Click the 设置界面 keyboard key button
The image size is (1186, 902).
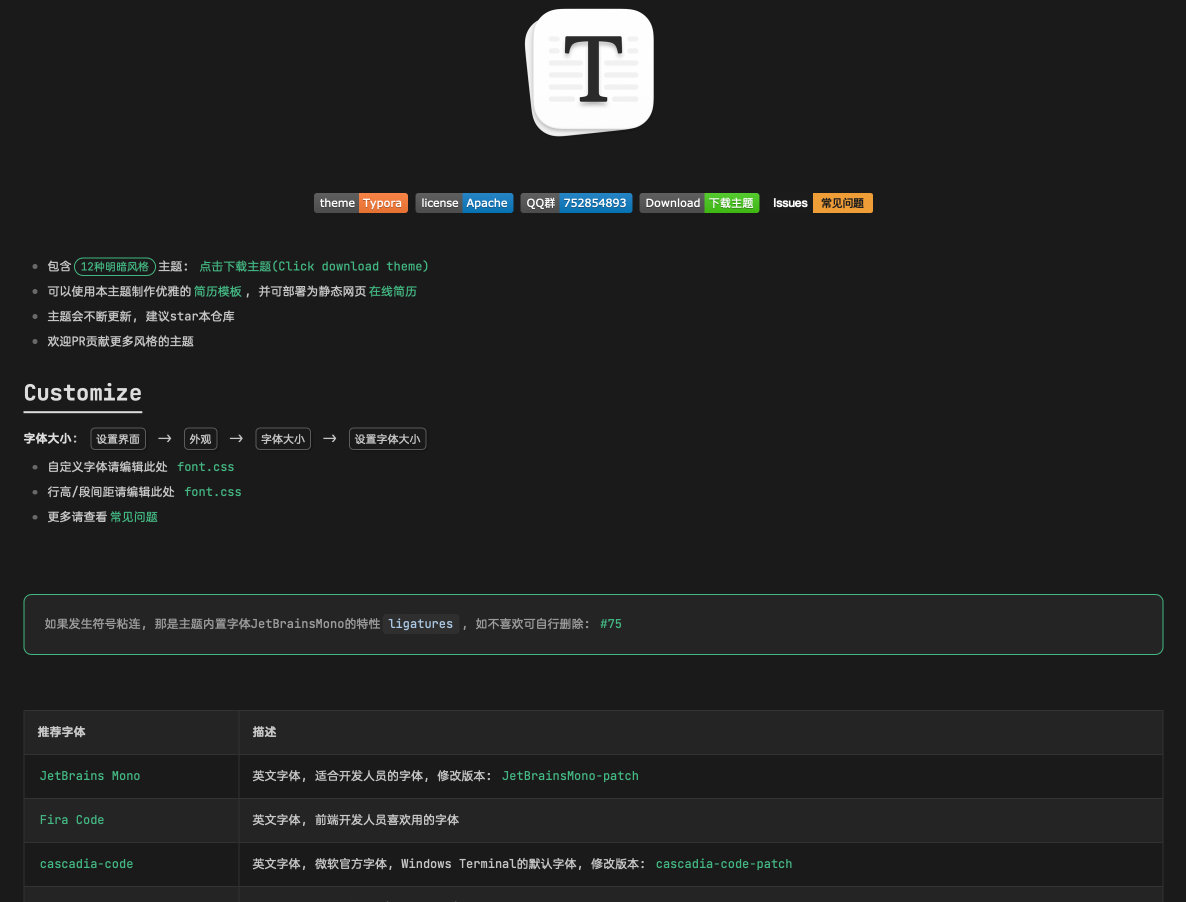117,438
